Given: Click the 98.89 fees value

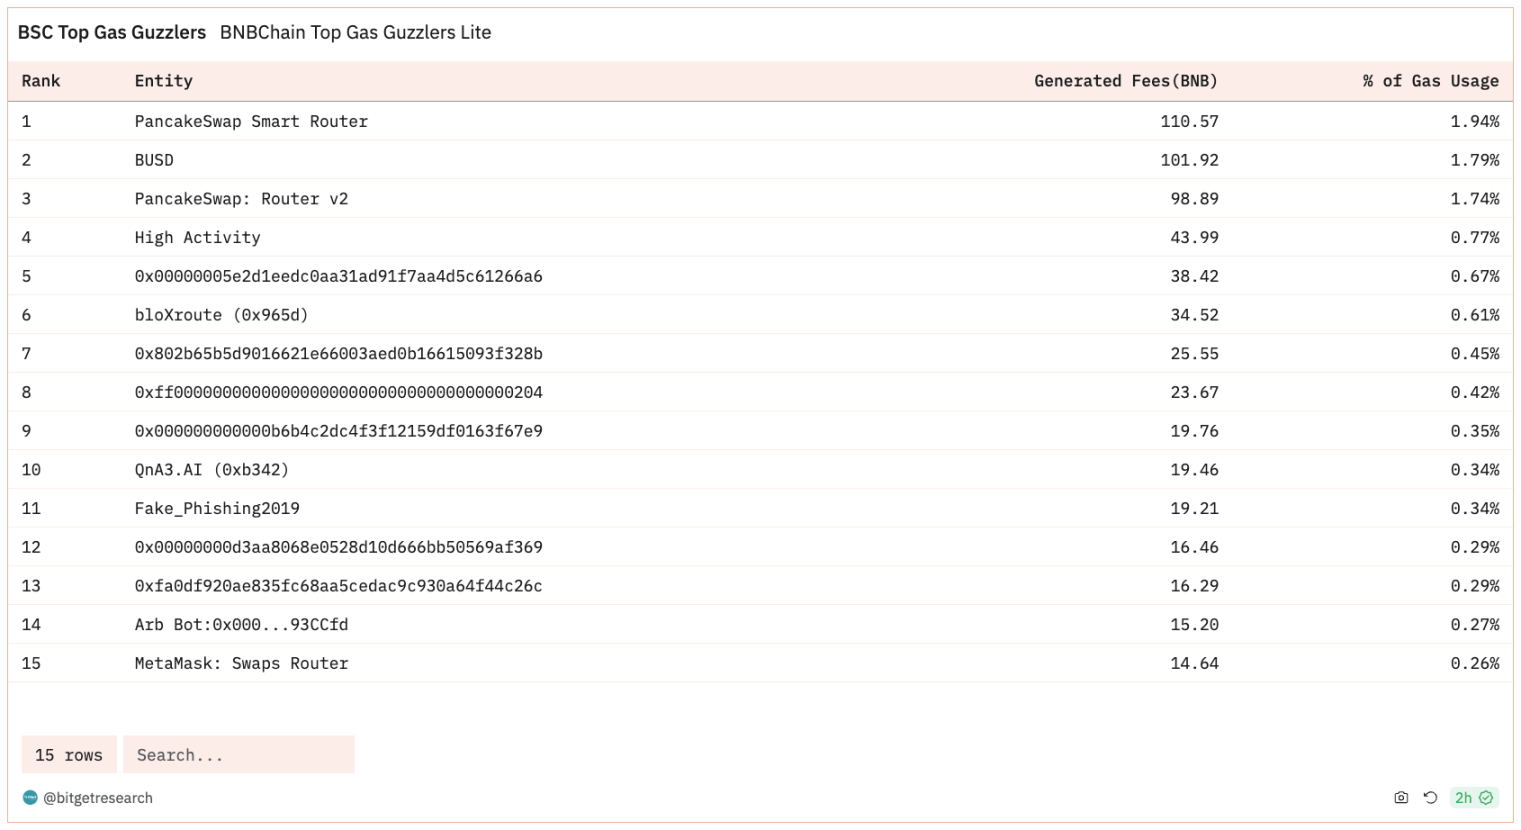Looking at the screenshot, I should pos(1195,199).
